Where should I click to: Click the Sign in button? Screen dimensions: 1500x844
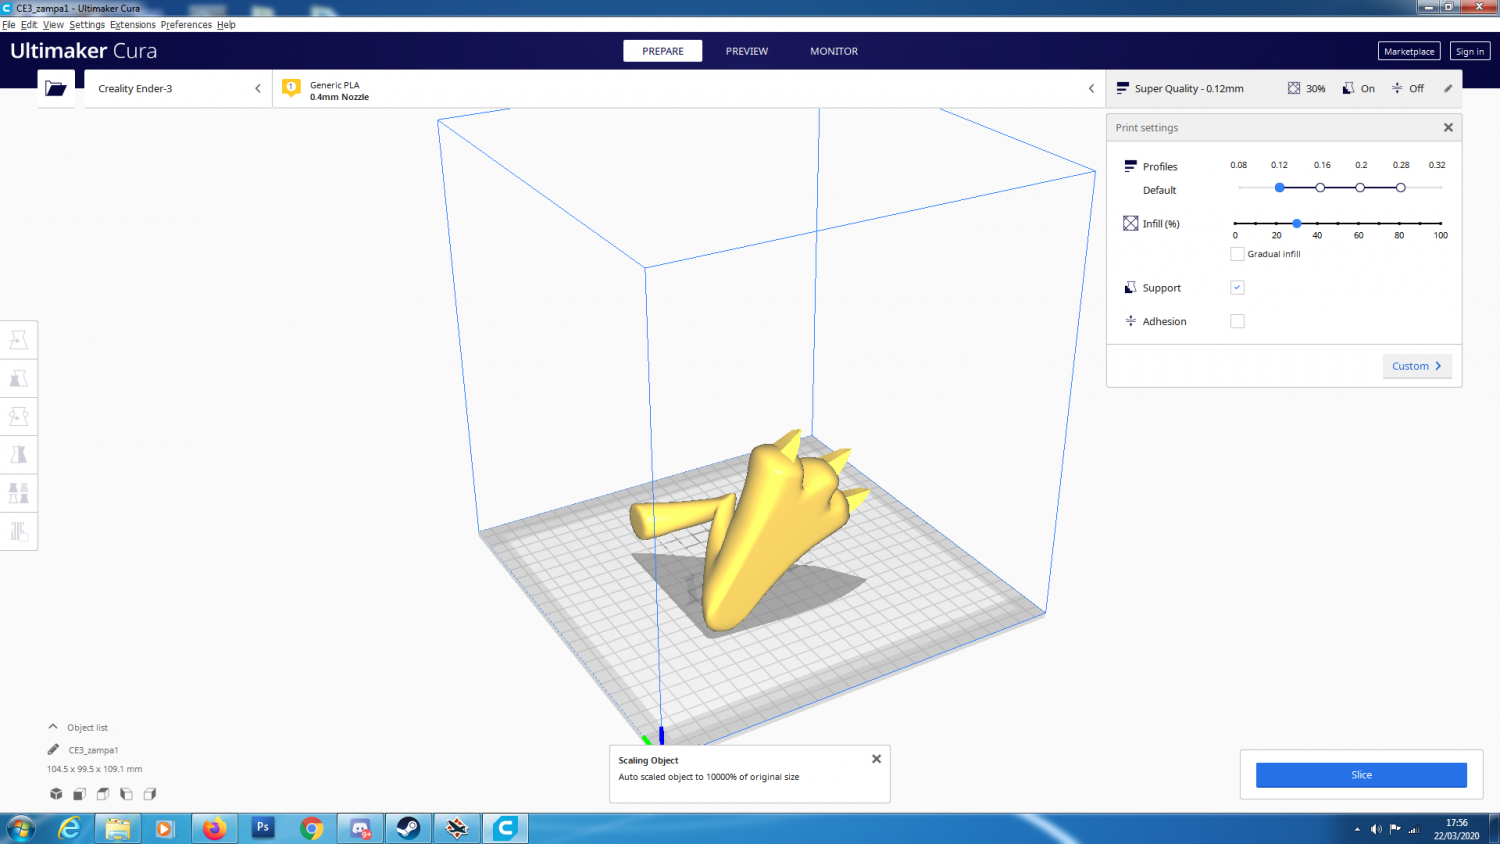click(x=1470, y=51)
